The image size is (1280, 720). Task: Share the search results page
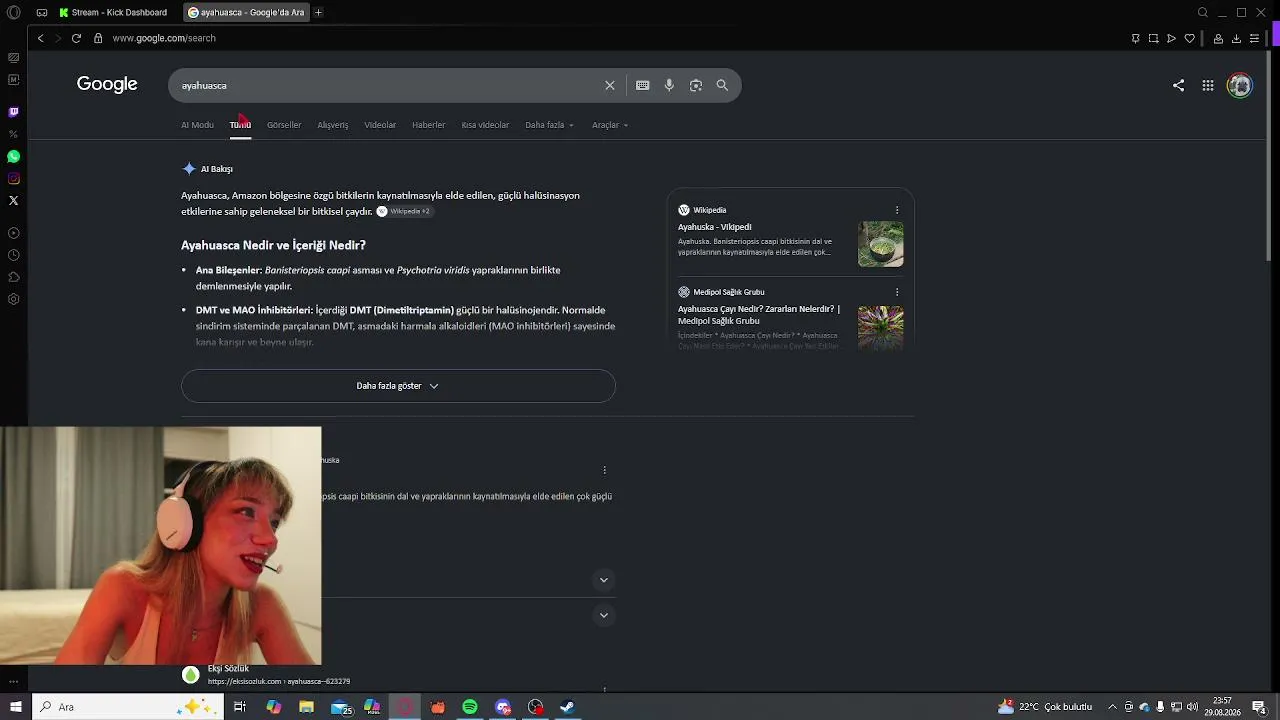[1178, 85]
